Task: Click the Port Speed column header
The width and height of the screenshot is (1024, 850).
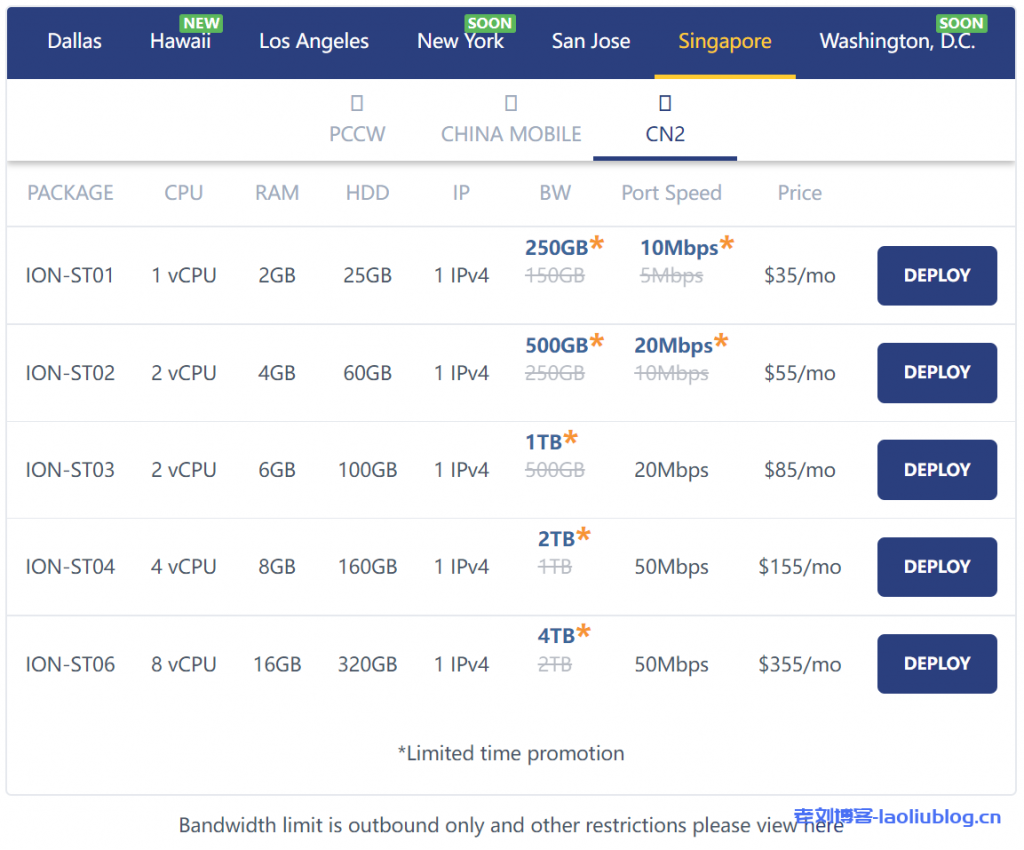Action: [x=671, y=193]
